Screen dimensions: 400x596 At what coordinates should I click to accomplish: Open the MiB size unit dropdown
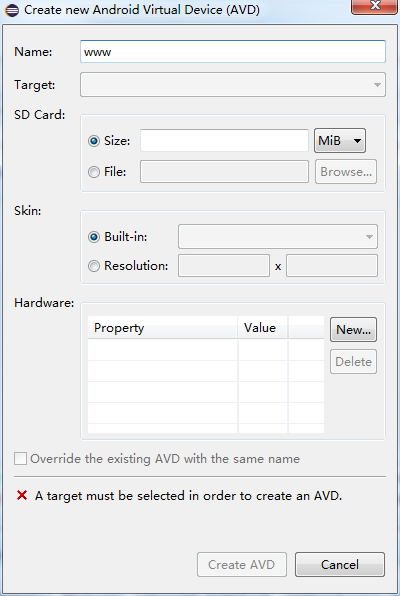coord(340,141)
